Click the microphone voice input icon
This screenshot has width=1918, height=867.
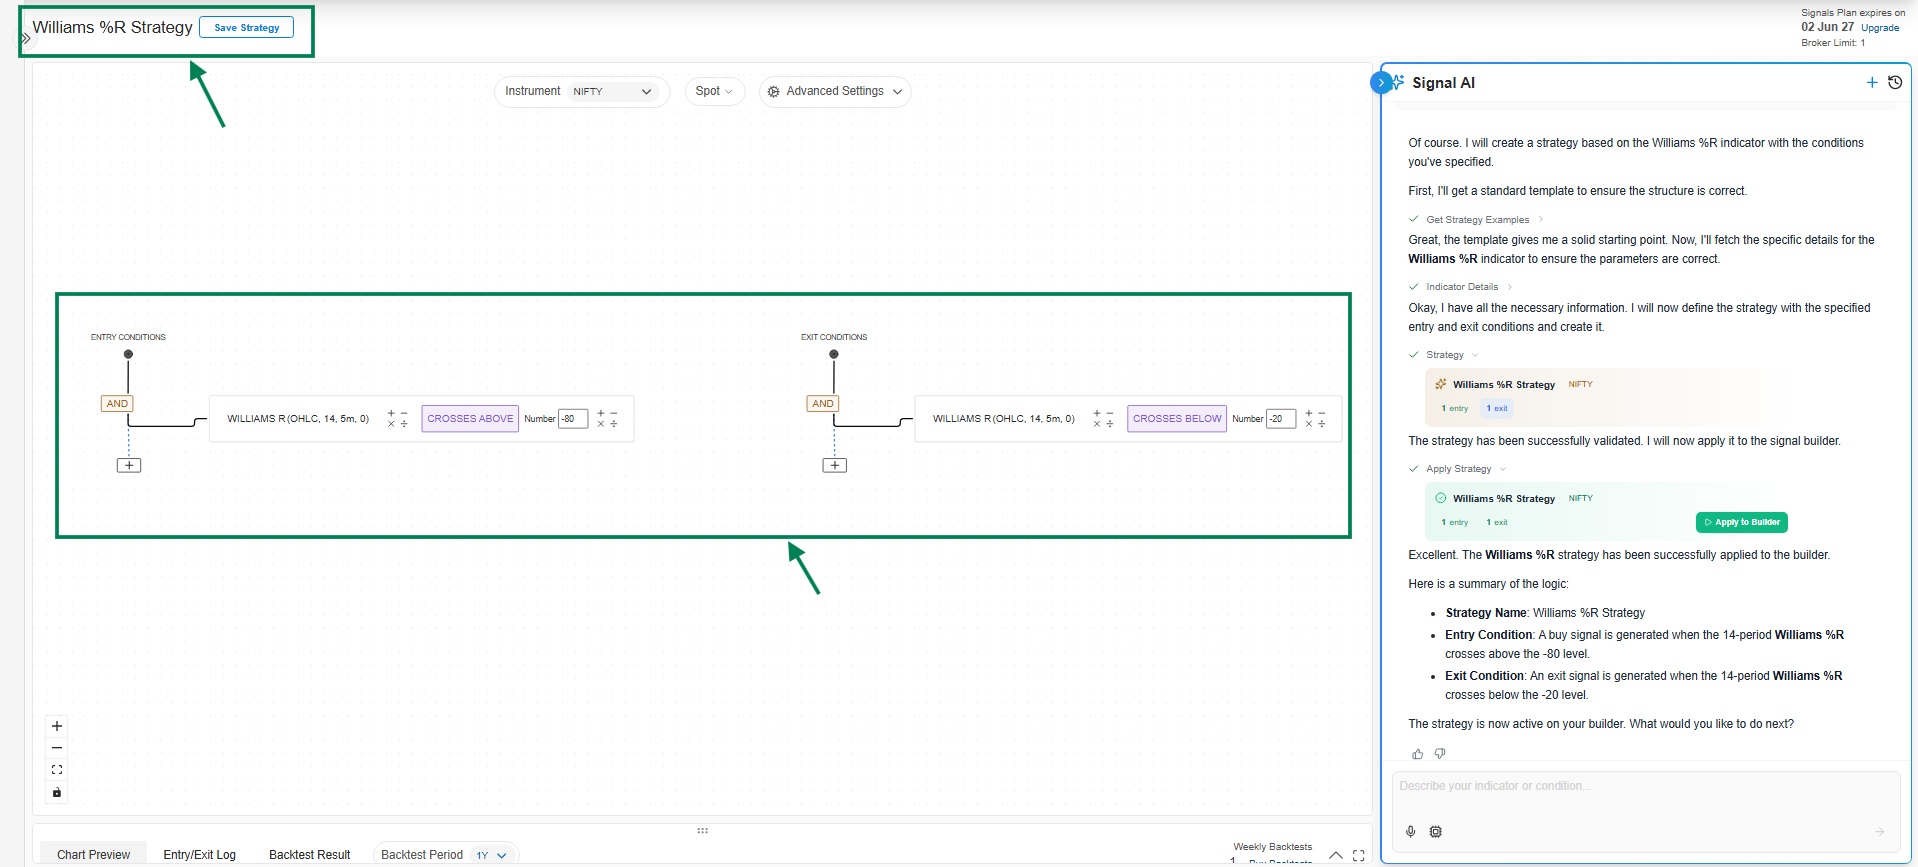[1410, 831]
